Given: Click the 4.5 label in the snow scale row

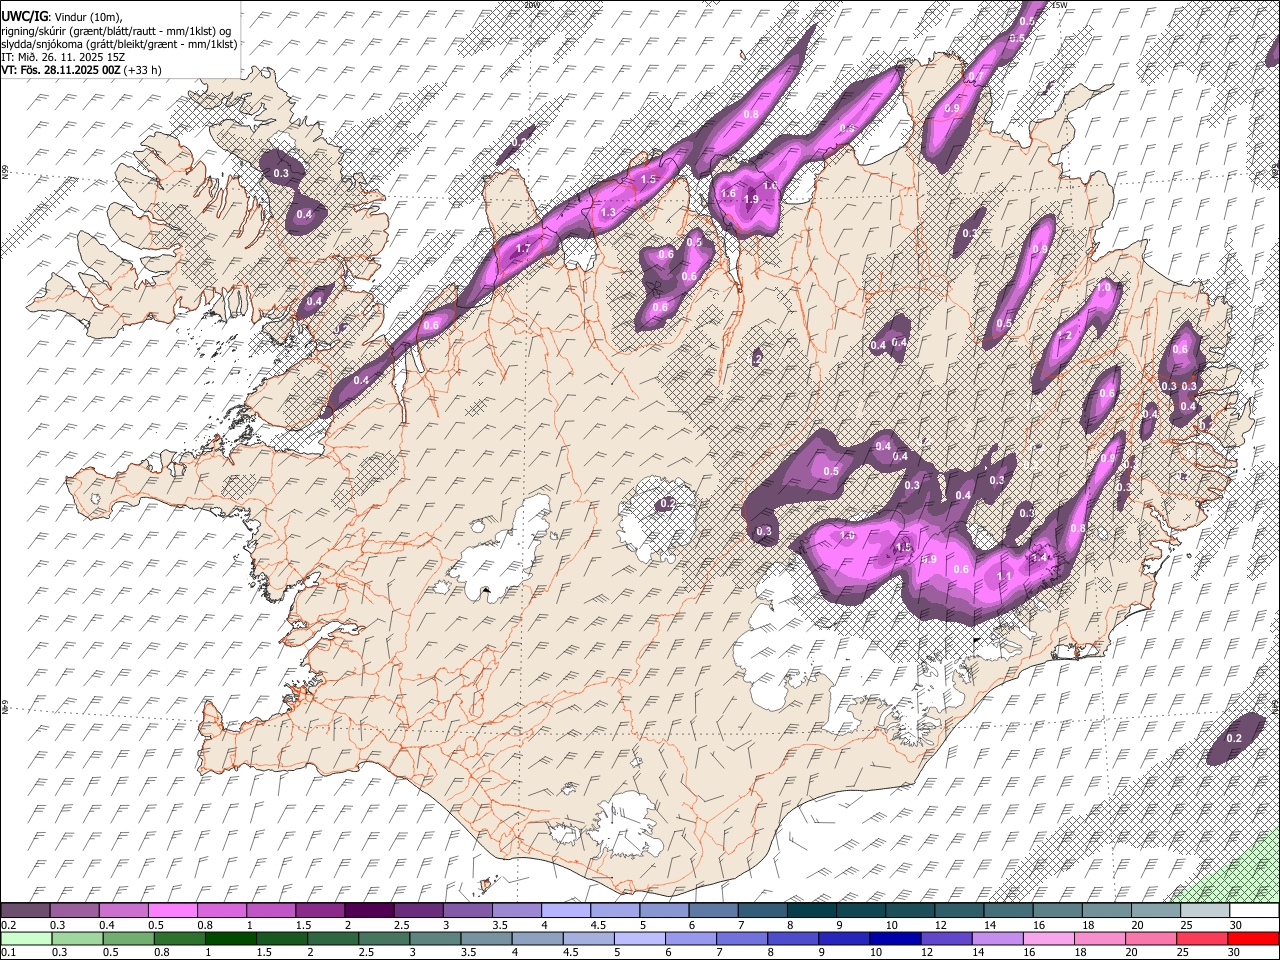Looking at the screenshot, I should (598, 926).
